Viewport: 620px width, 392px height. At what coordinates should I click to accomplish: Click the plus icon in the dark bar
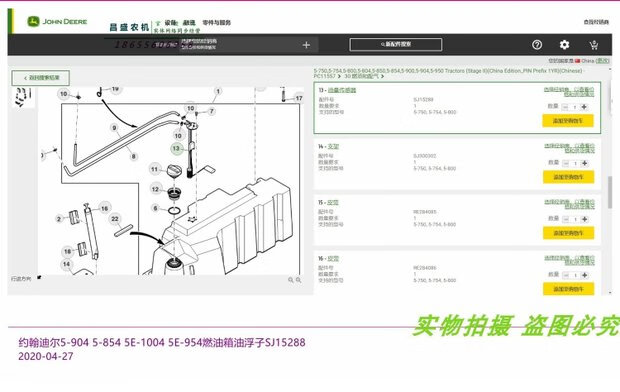coord(306,45)
